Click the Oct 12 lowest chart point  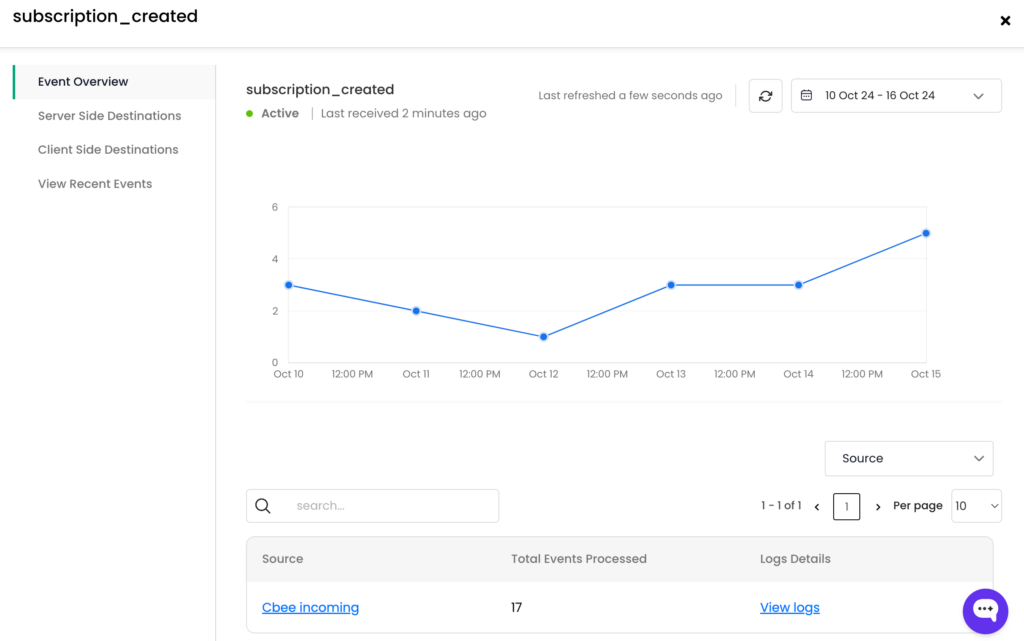click(544, 337)
